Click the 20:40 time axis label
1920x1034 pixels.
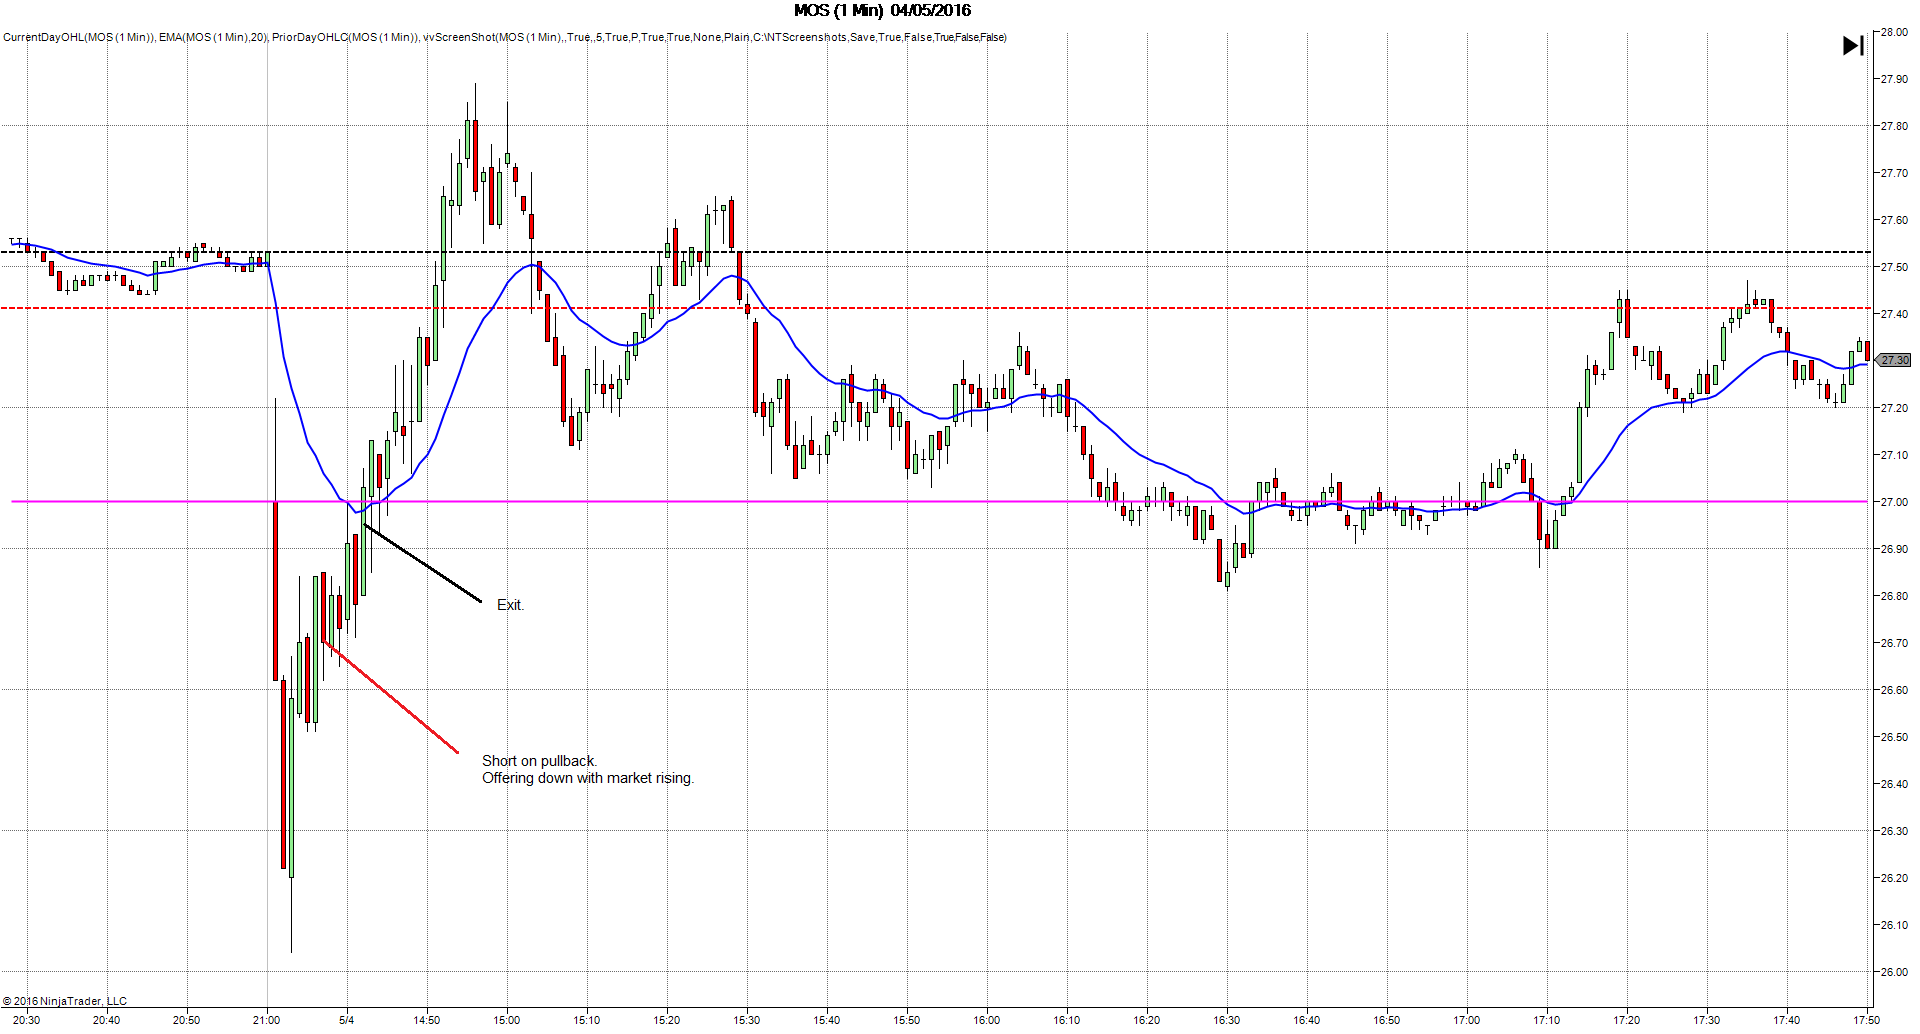click(107, 1020)
